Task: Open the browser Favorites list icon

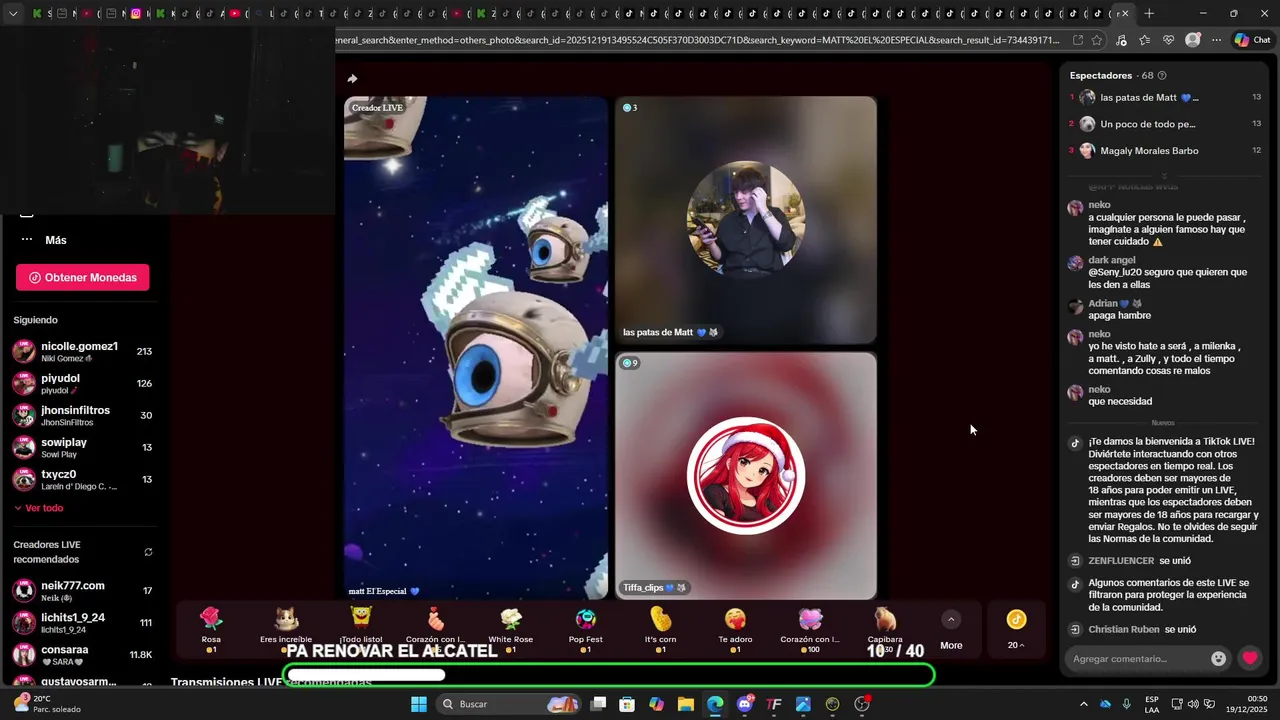Action: (1144, 40)
